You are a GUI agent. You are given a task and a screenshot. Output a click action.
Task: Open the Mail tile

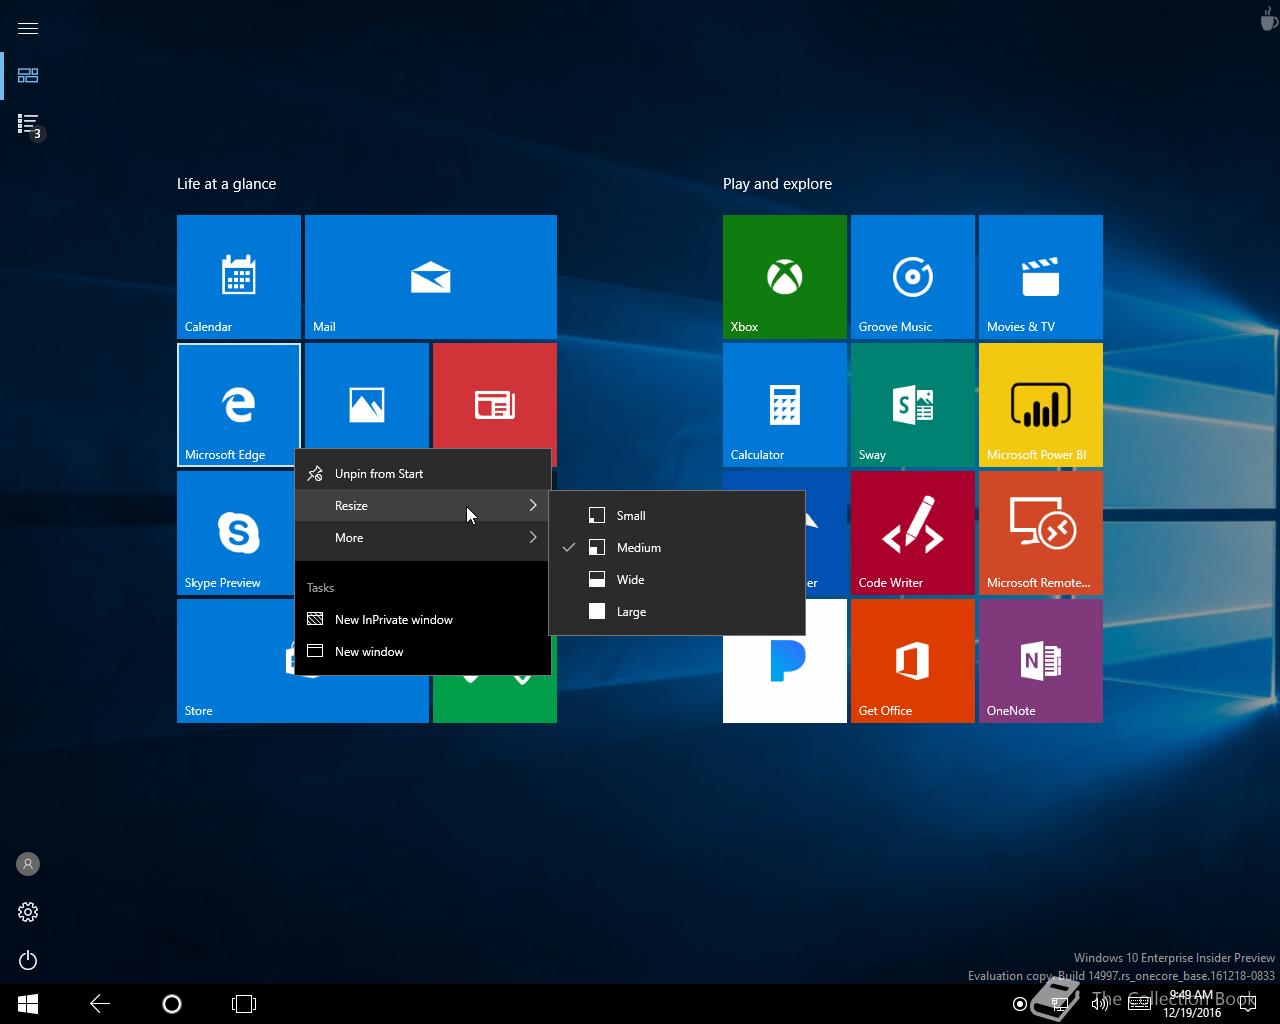pyautogui.click(x=431, y=277)
